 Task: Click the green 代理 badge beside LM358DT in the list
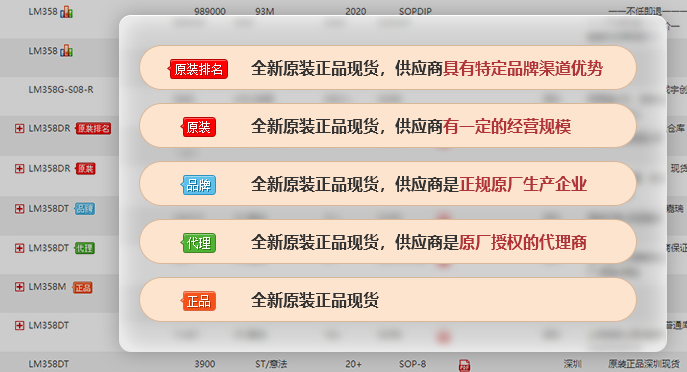click(x=84, y=248)
